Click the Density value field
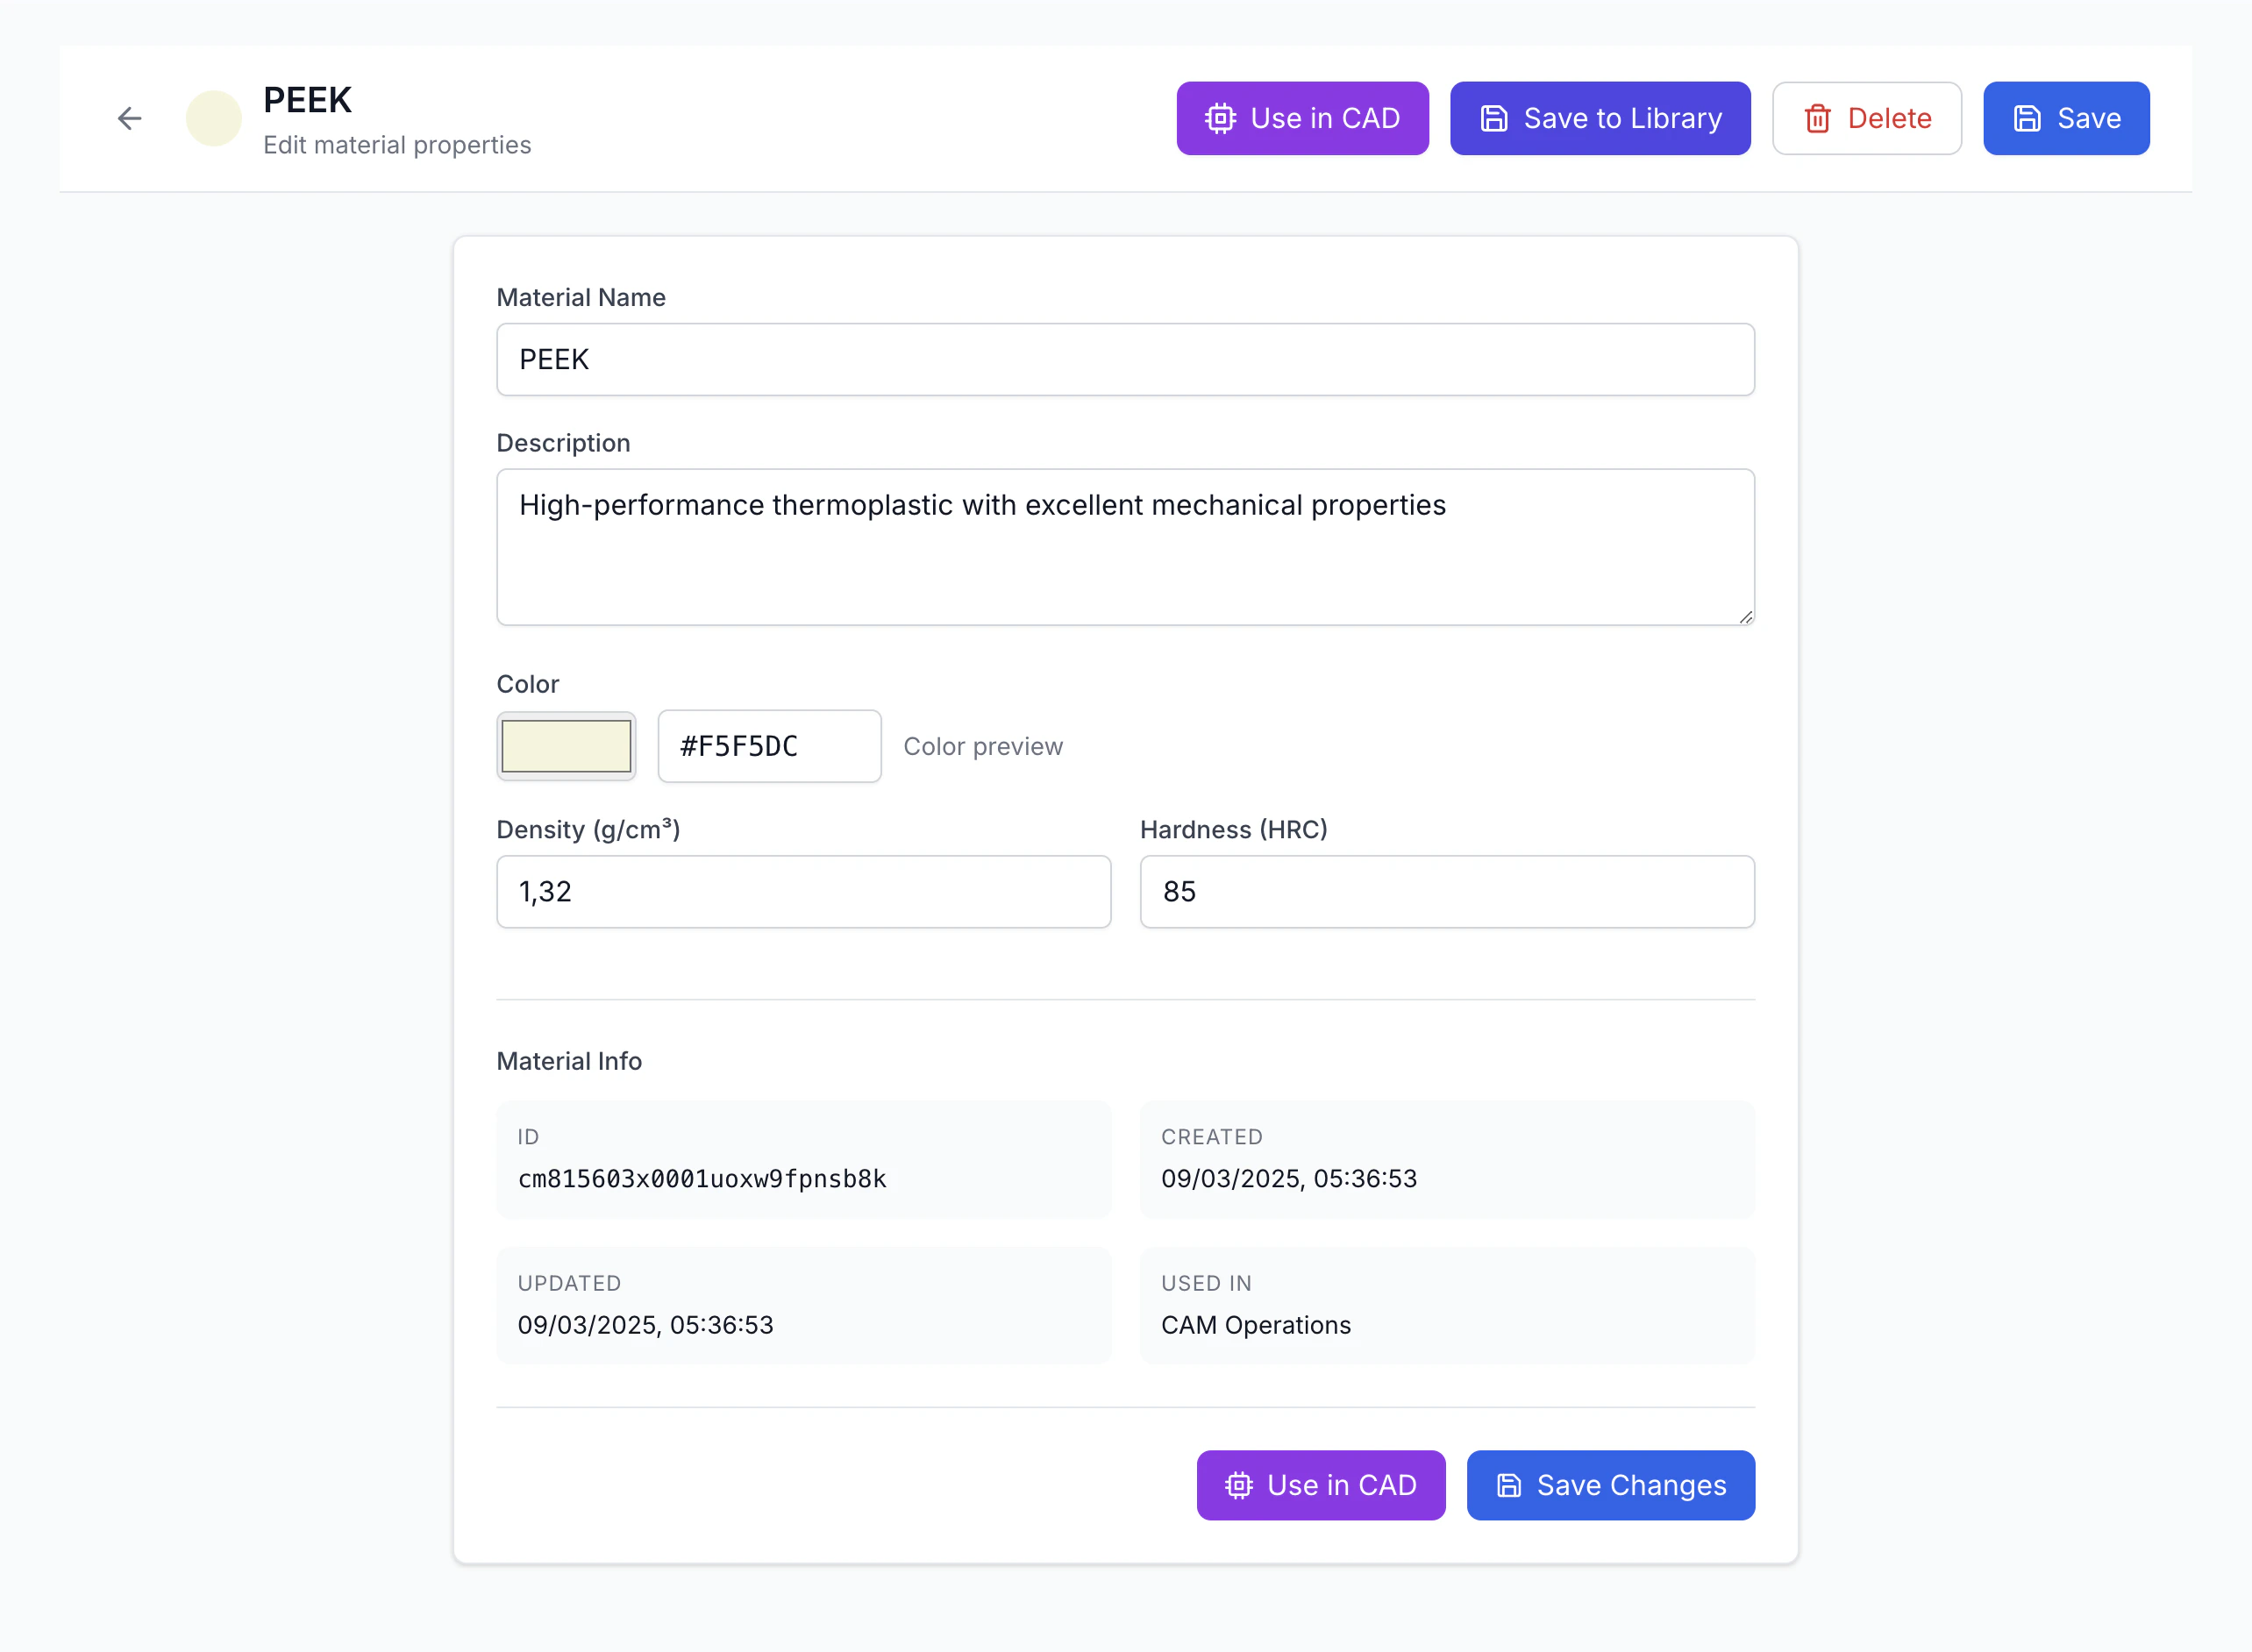 pyautogui.click(x=803, y=891)
